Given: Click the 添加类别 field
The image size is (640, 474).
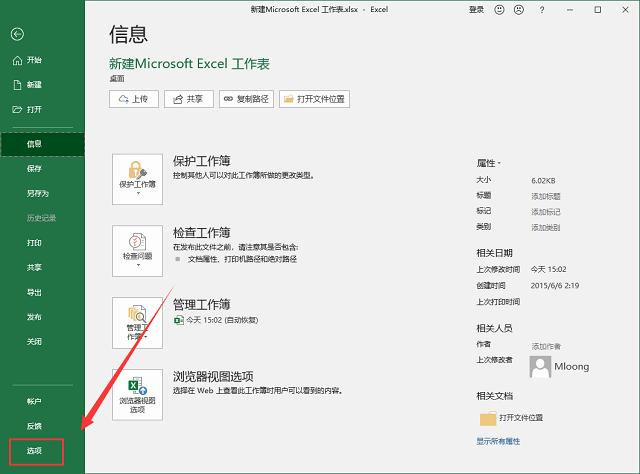Looking at the screenshot, I should click(x=546, y=227).
